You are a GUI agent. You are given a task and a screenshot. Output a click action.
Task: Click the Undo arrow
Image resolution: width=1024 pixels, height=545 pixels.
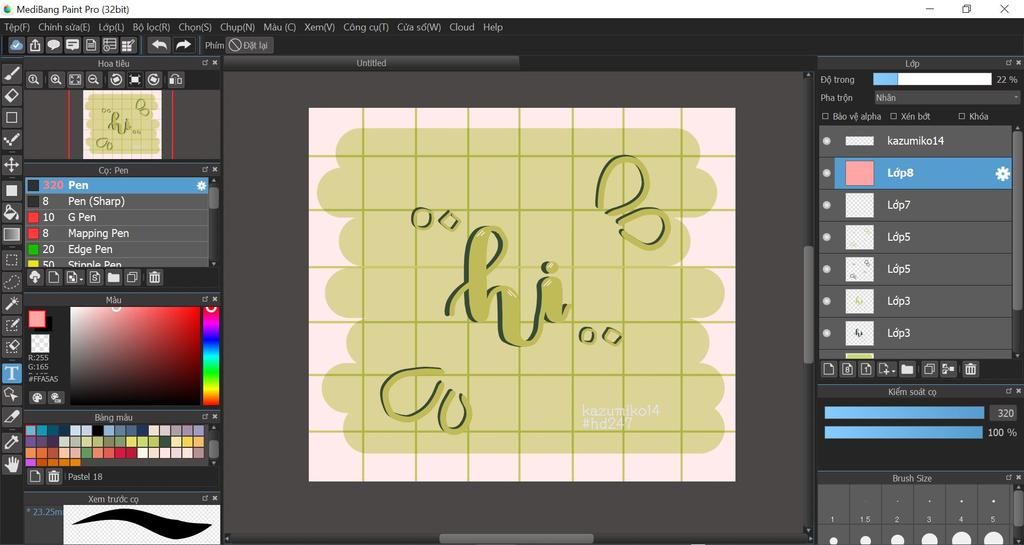click(159, 45)
